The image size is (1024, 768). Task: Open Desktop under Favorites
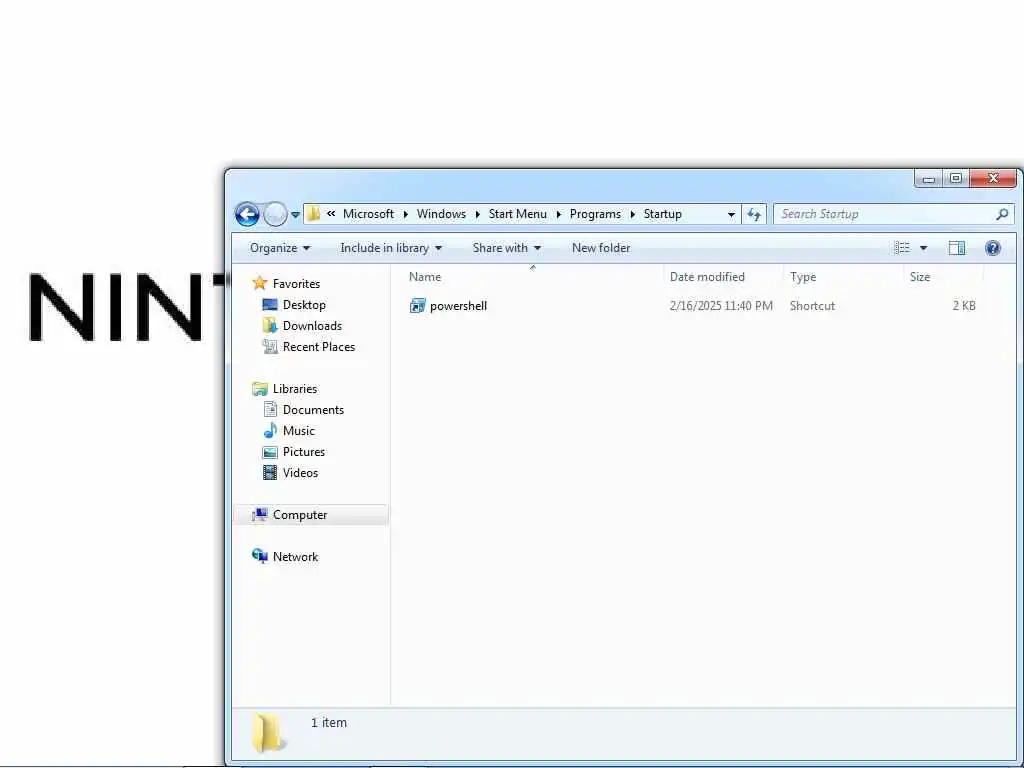tap(304, 305)
